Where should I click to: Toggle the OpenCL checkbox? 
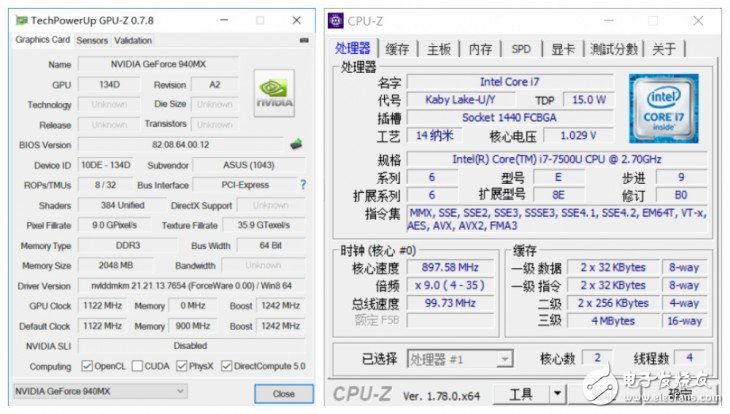pos(87,366)
